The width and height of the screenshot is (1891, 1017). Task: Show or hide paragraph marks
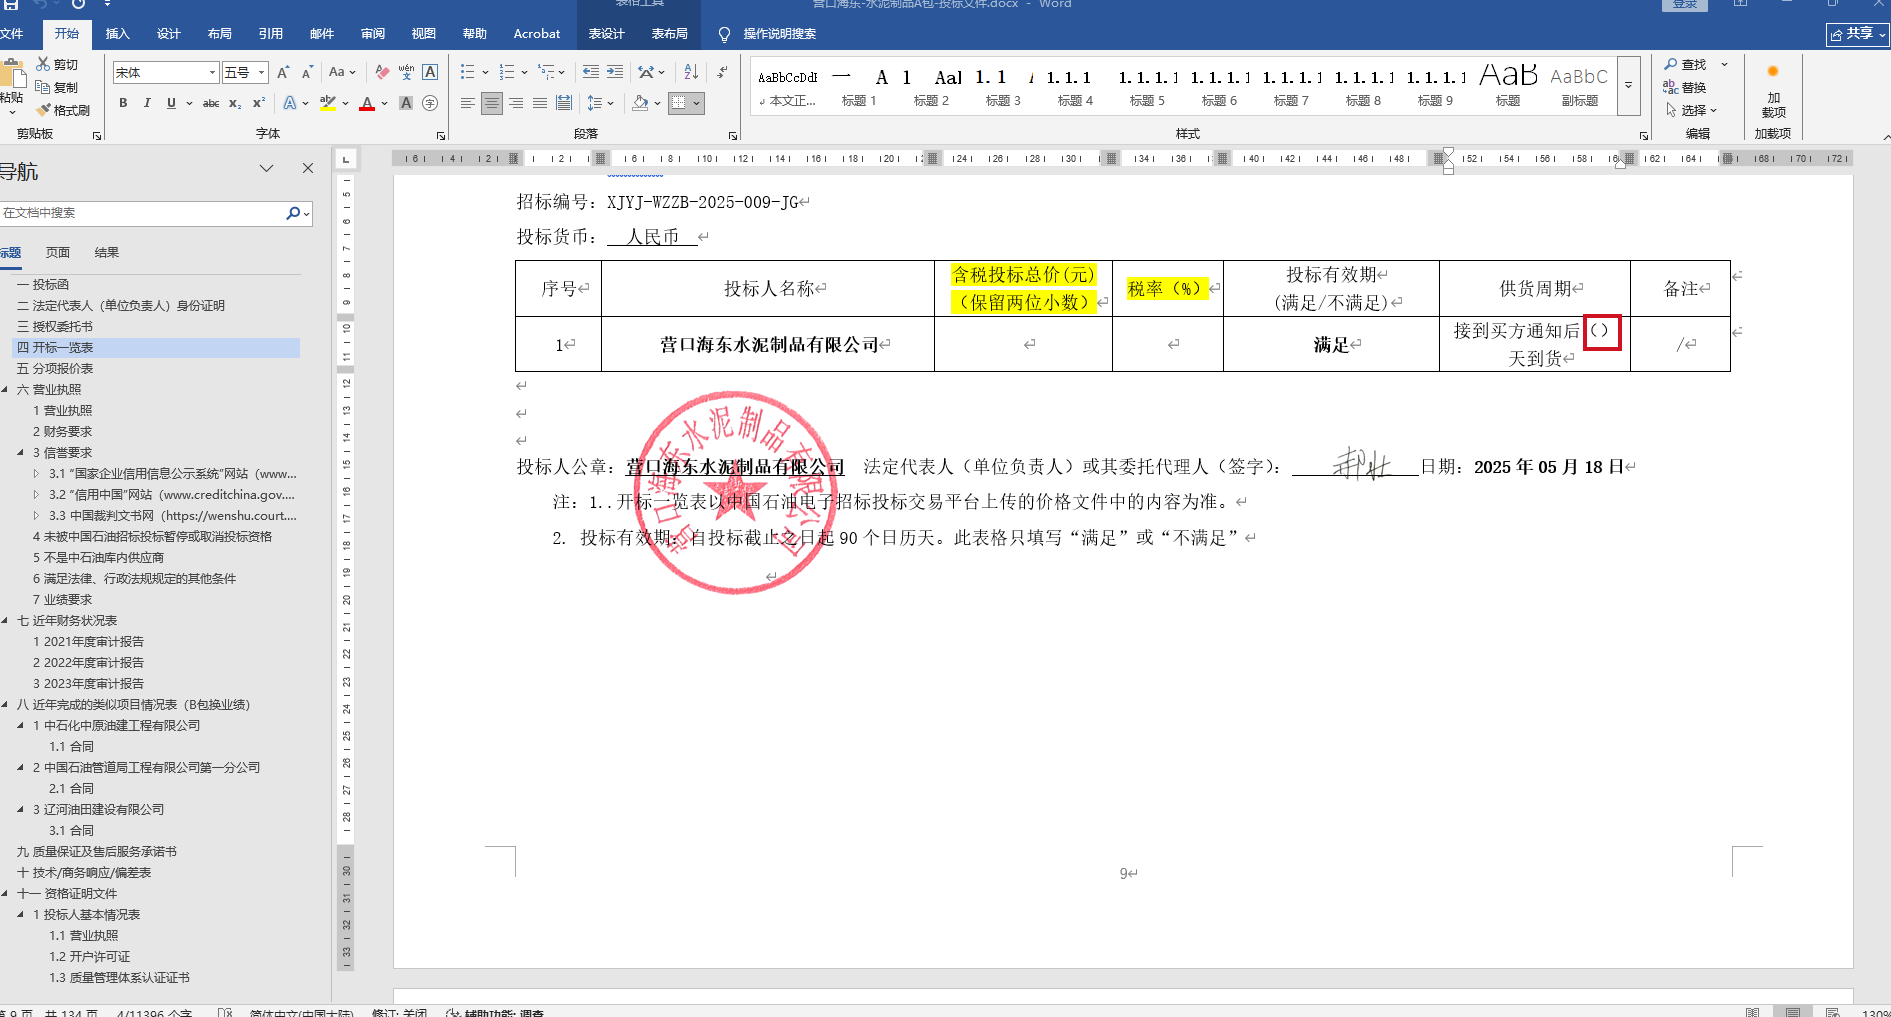click(x=722, y=72)
